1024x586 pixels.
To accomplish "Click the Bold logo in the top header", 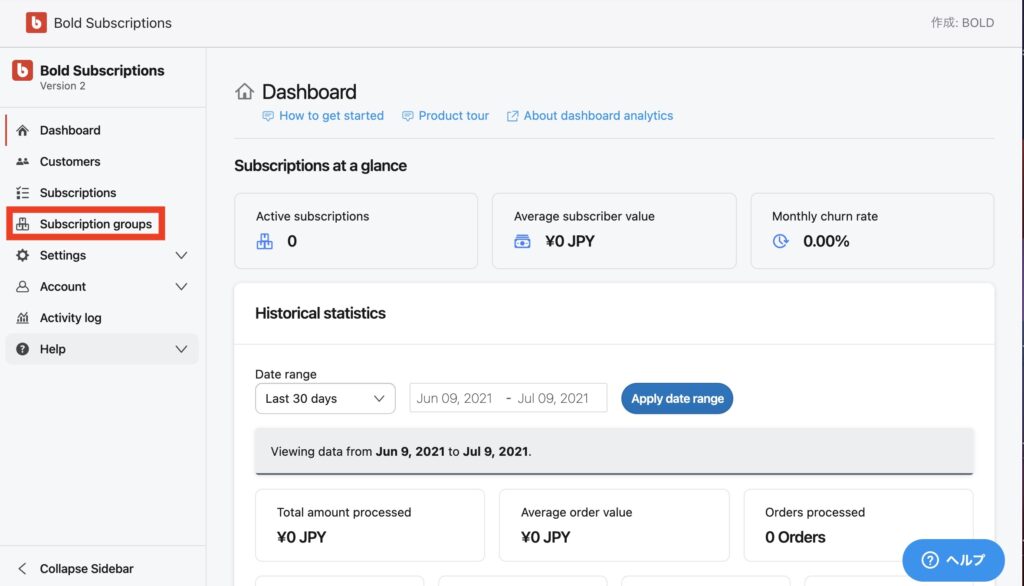I will (x=37, y=22).
